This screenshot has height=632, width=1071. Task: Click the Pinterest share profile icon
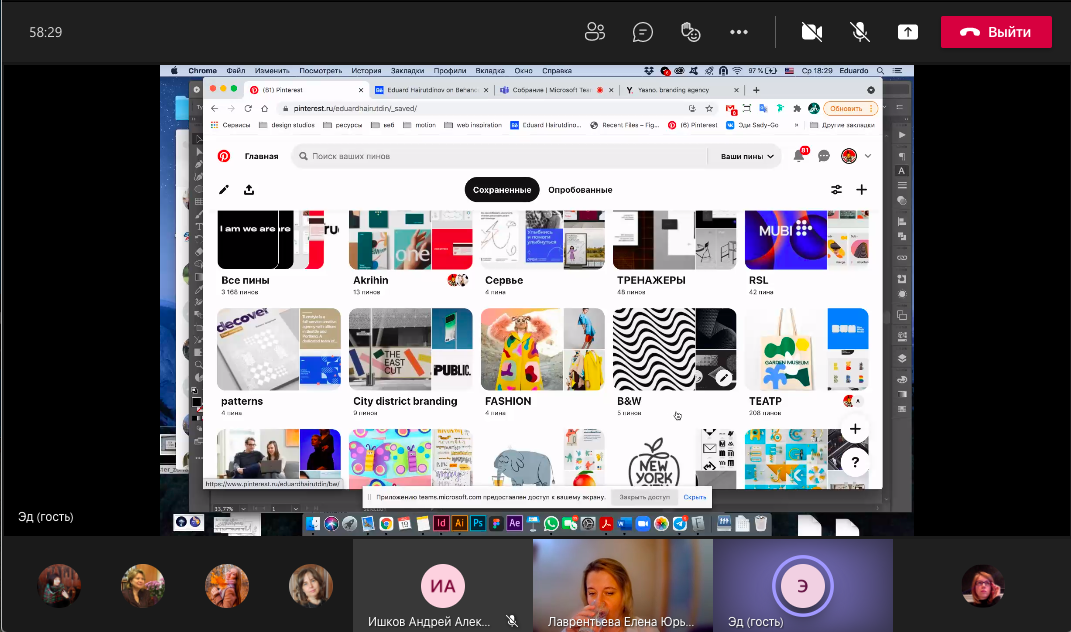(x=248, y=190)
